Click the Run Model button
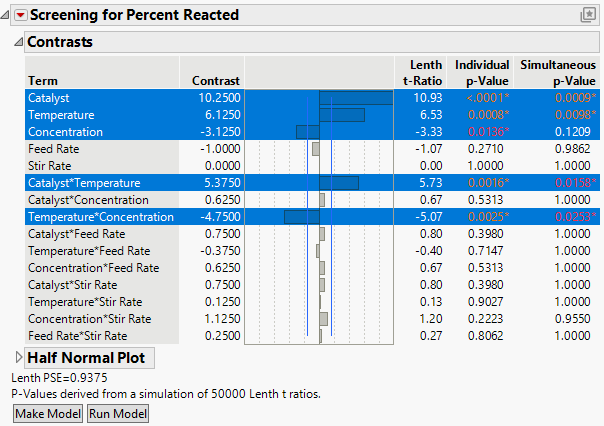 click(x=118, y=414)
